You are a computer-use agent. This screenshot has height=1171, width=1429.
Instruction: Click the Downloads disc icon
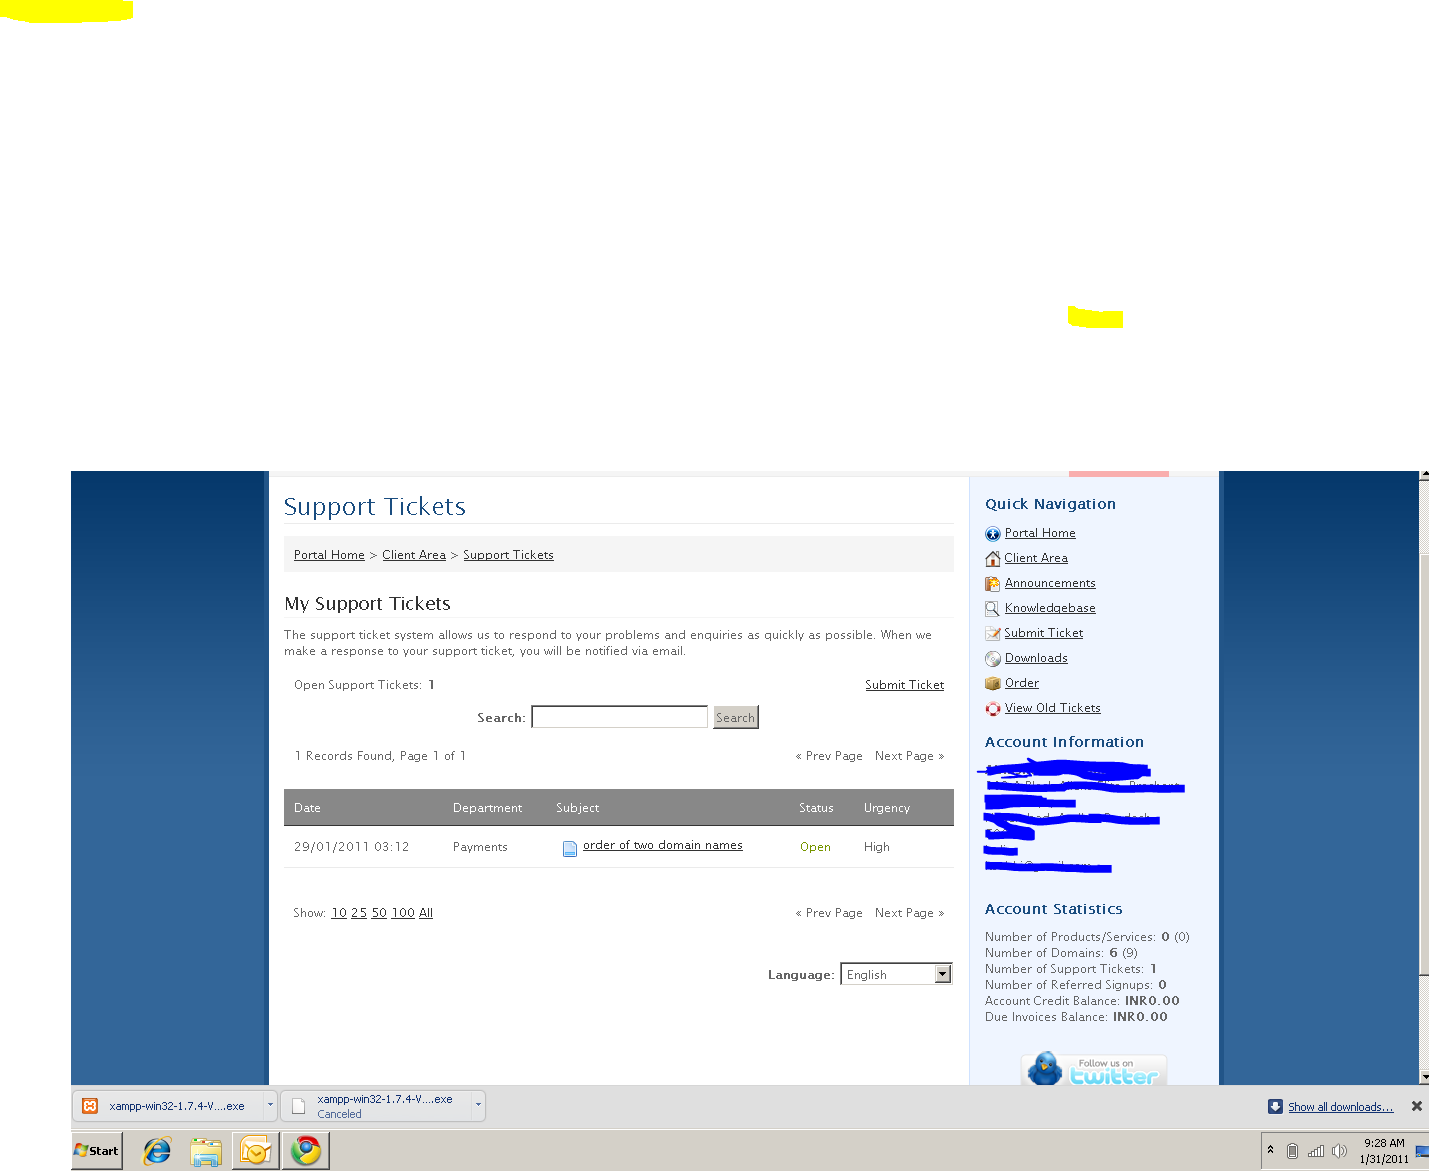click(992, 659)
